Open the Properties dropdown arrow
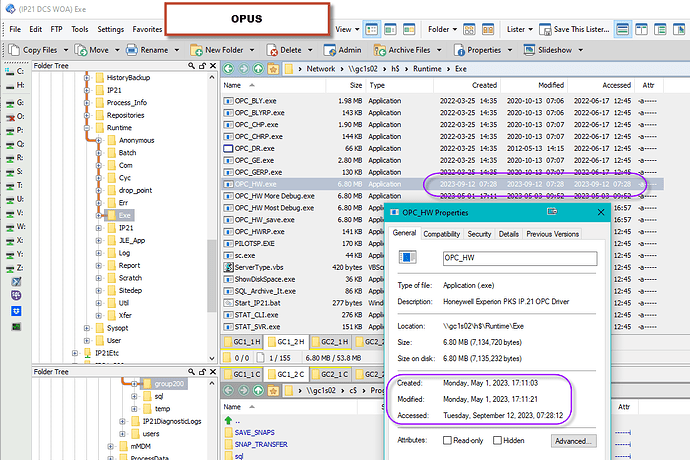The image size is (690, 460). 510,50
